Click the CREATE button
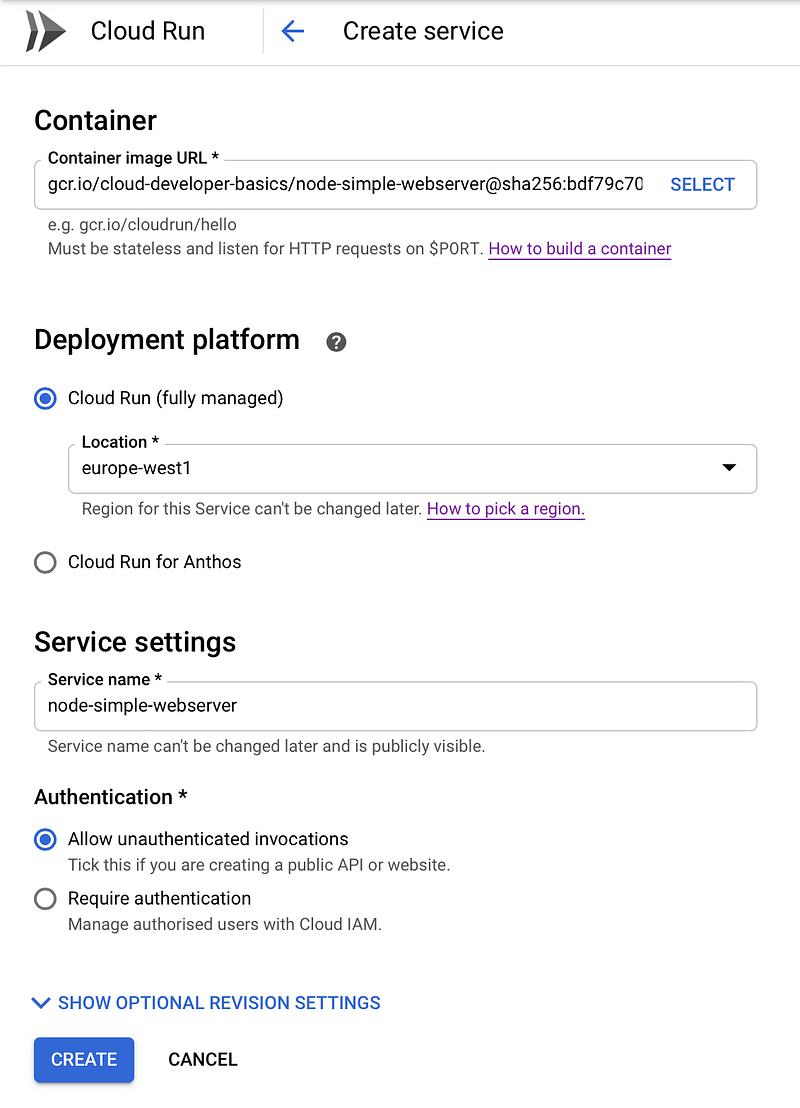 (x=84, y=1060)
